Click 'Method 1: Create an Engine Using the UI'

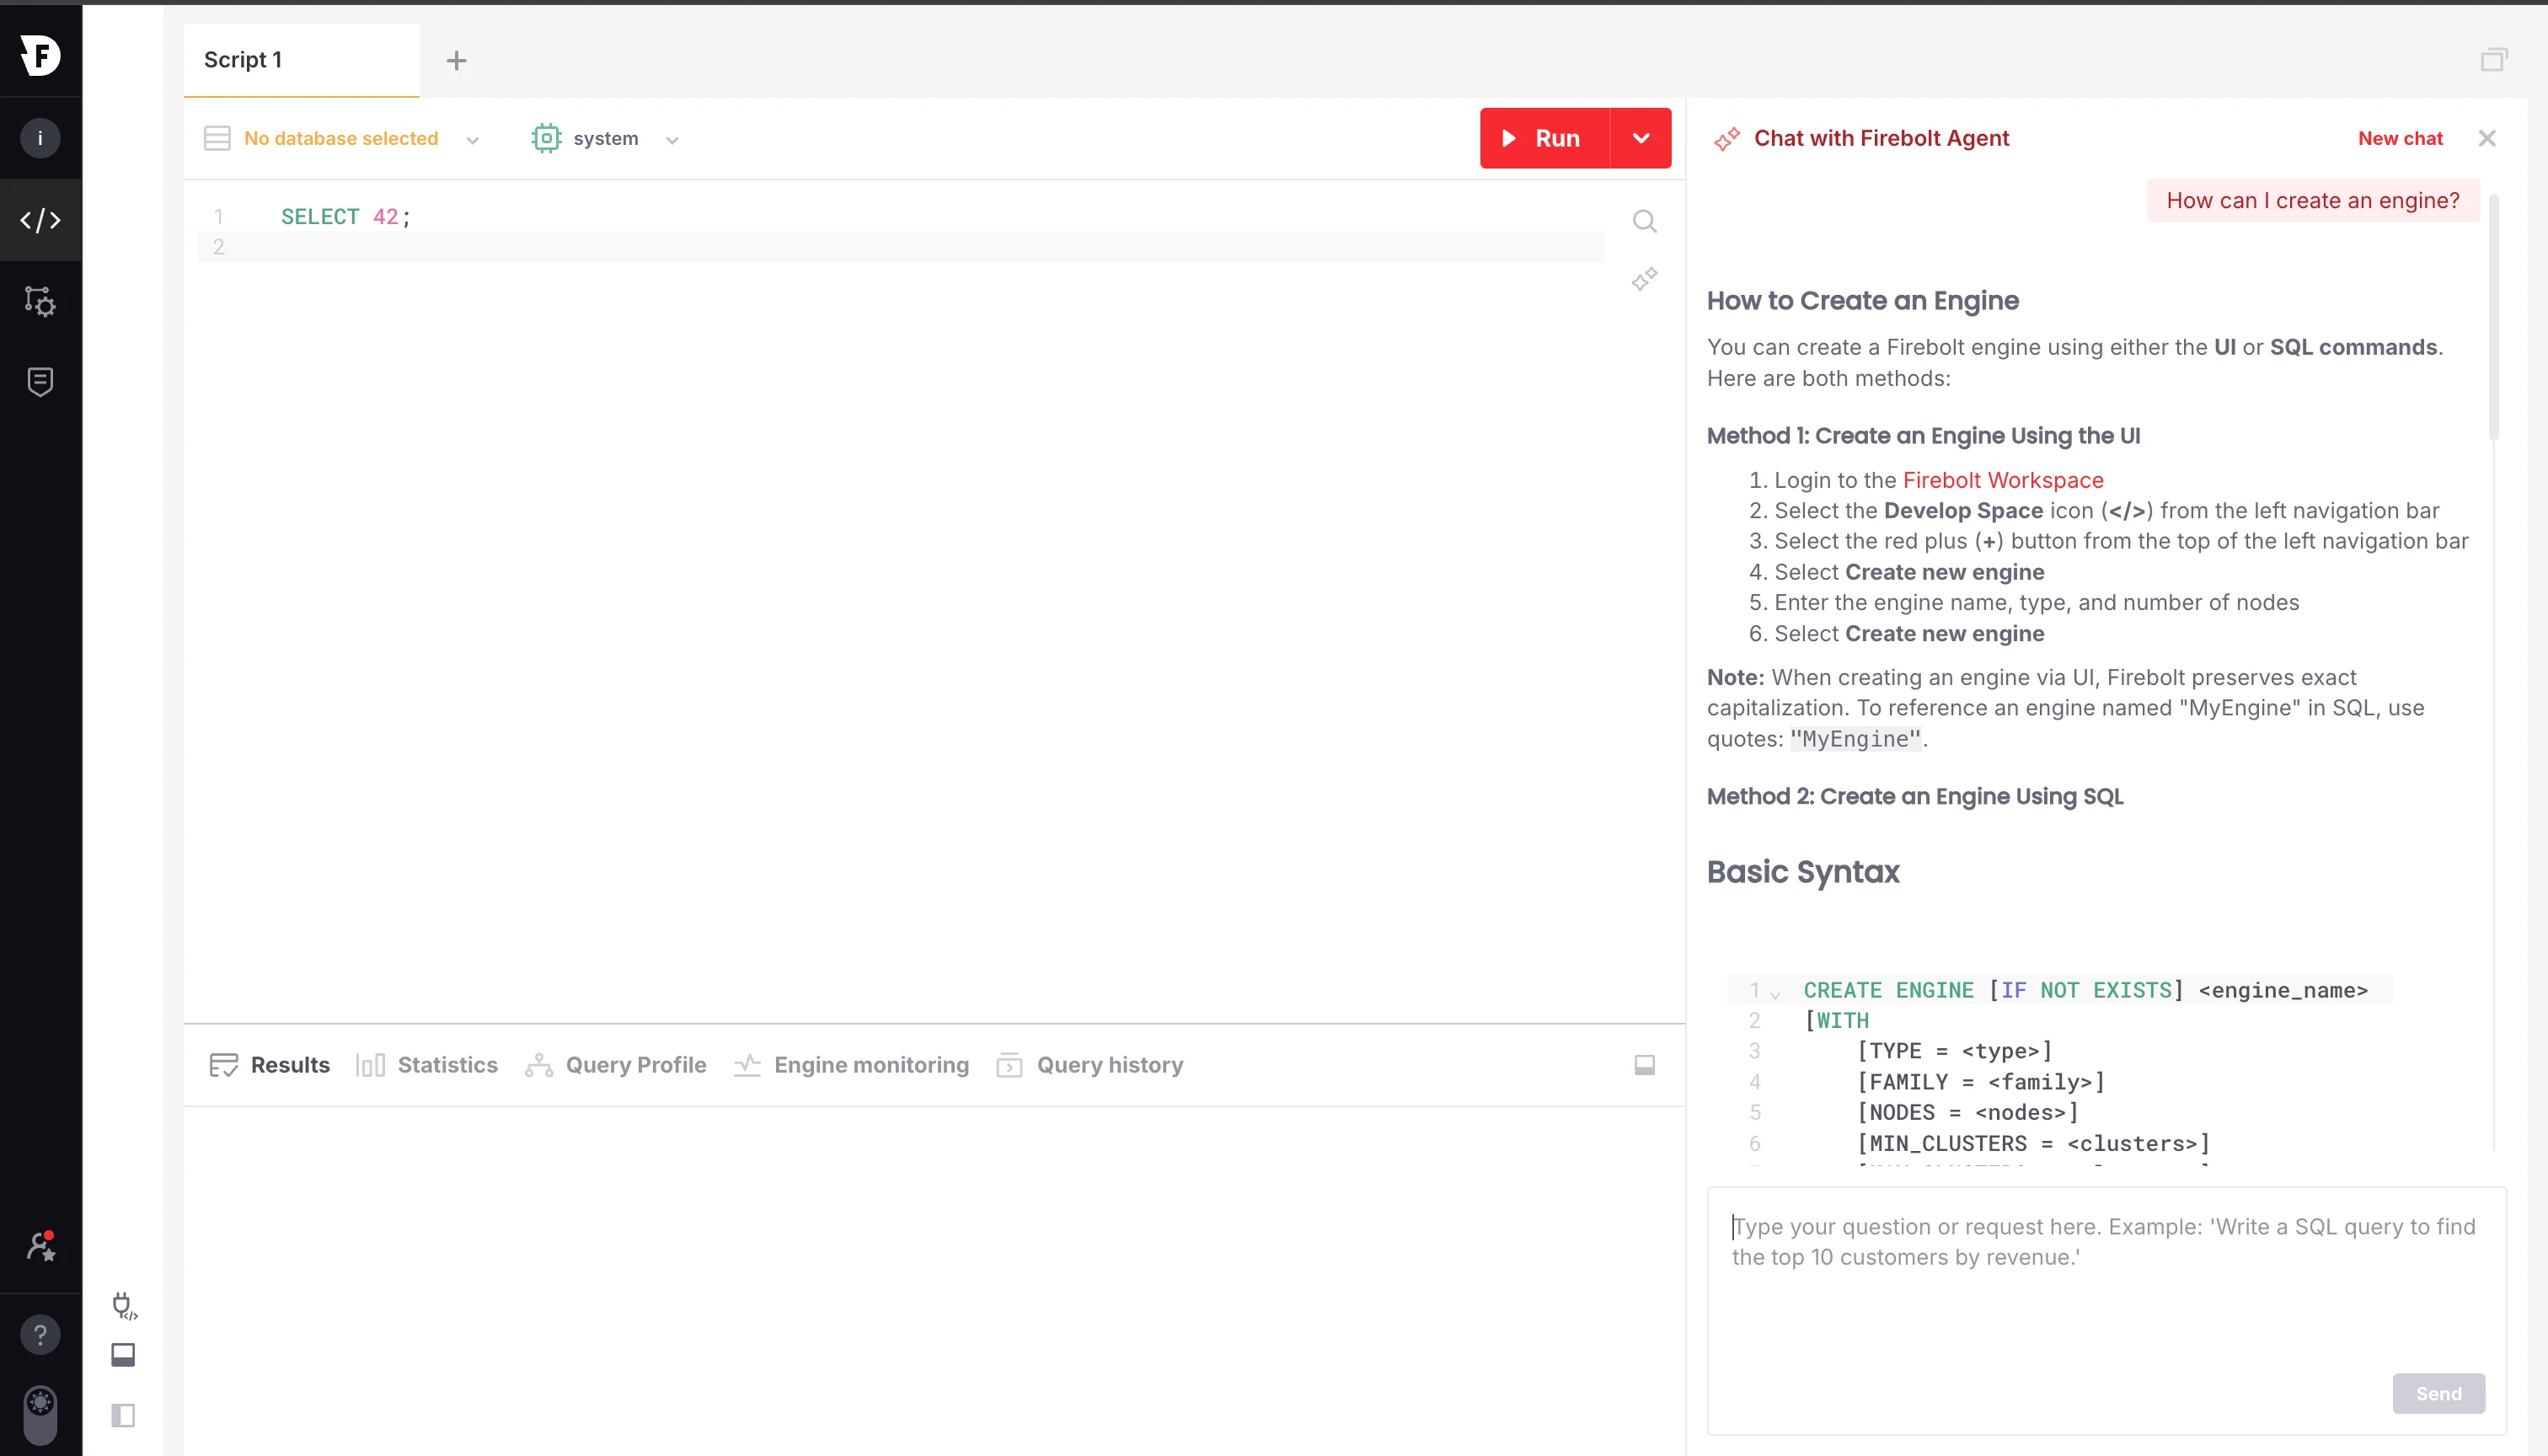[1924, 436]
